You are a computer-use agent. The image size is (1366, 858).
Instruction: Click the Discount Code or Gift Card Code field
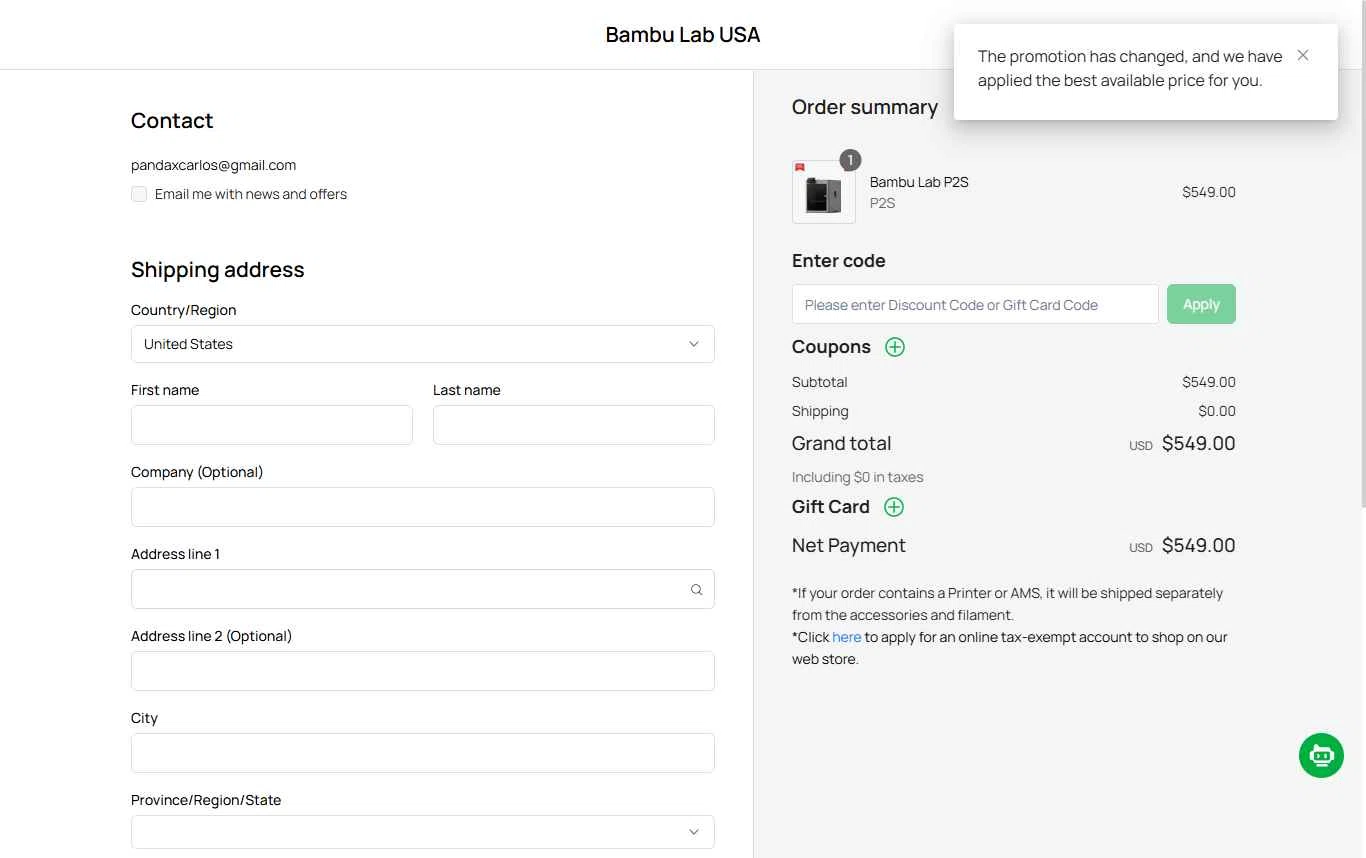[975, 304]
